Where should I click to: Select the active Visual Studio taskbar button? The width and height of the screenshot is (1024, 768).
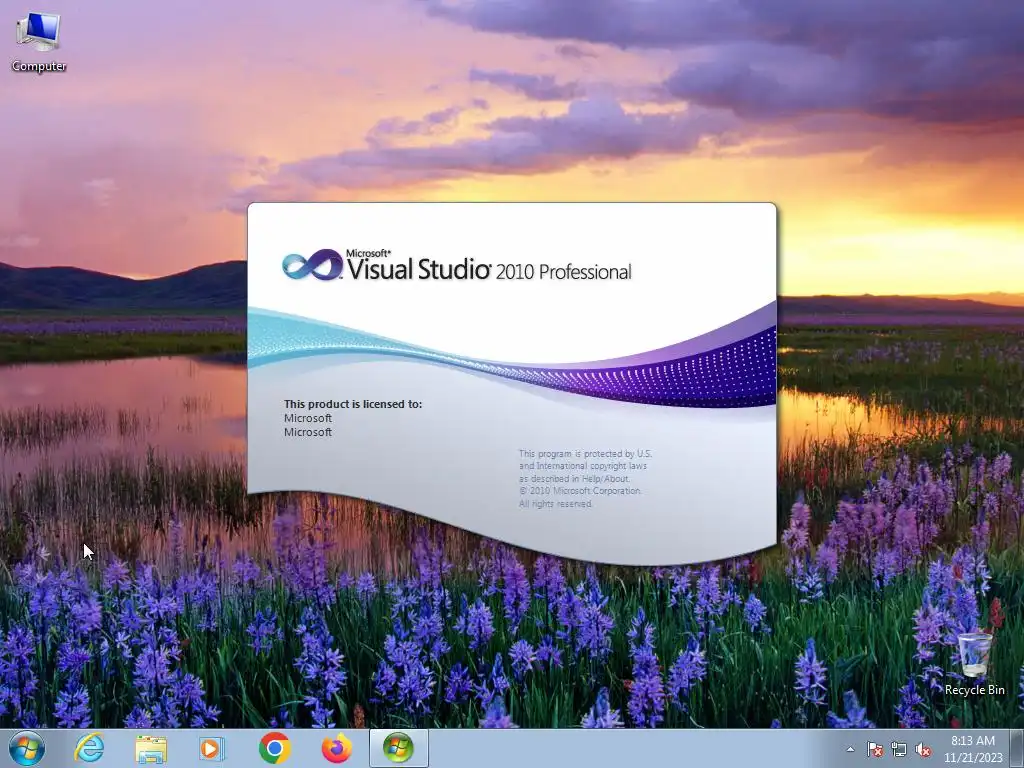(x=398, y=748)
